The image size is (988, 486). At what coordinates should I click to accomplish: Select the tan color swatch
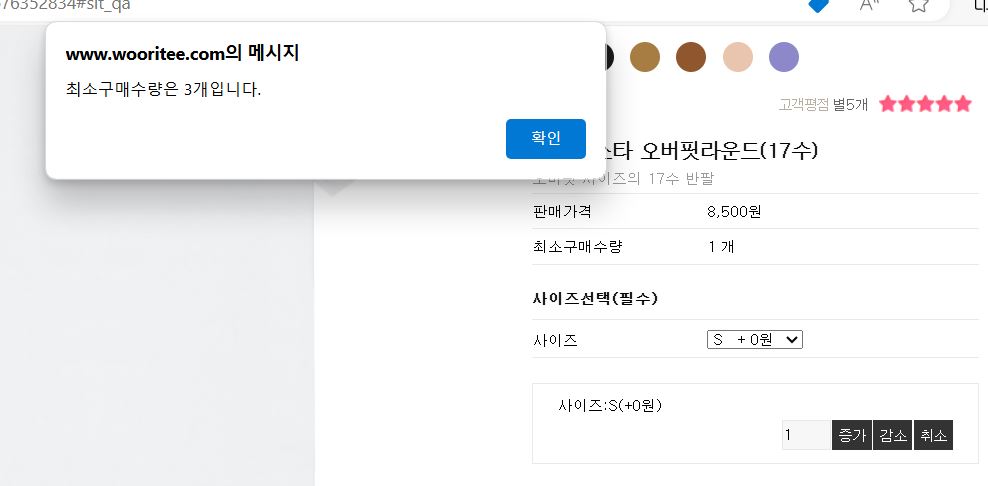click(645, 57)
